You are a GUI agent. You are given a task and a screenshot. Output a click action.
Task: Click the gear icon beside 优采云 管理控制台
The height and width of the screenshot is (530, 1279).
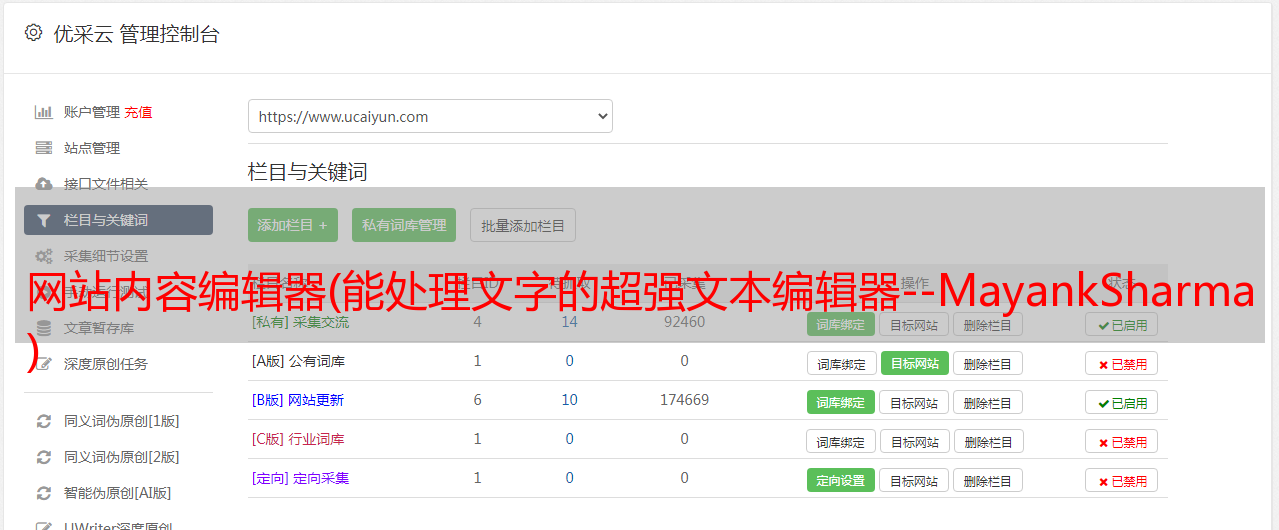coord(33,33)
